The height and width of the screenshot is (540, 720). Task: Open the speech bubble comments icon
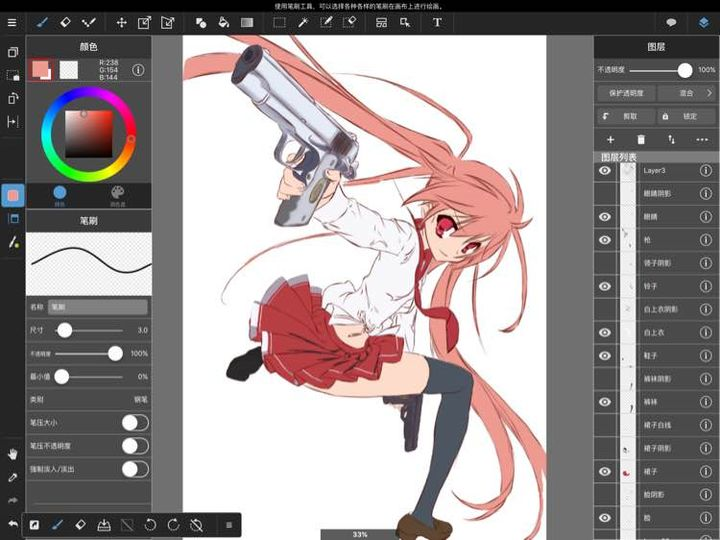[x=671, y=22]
